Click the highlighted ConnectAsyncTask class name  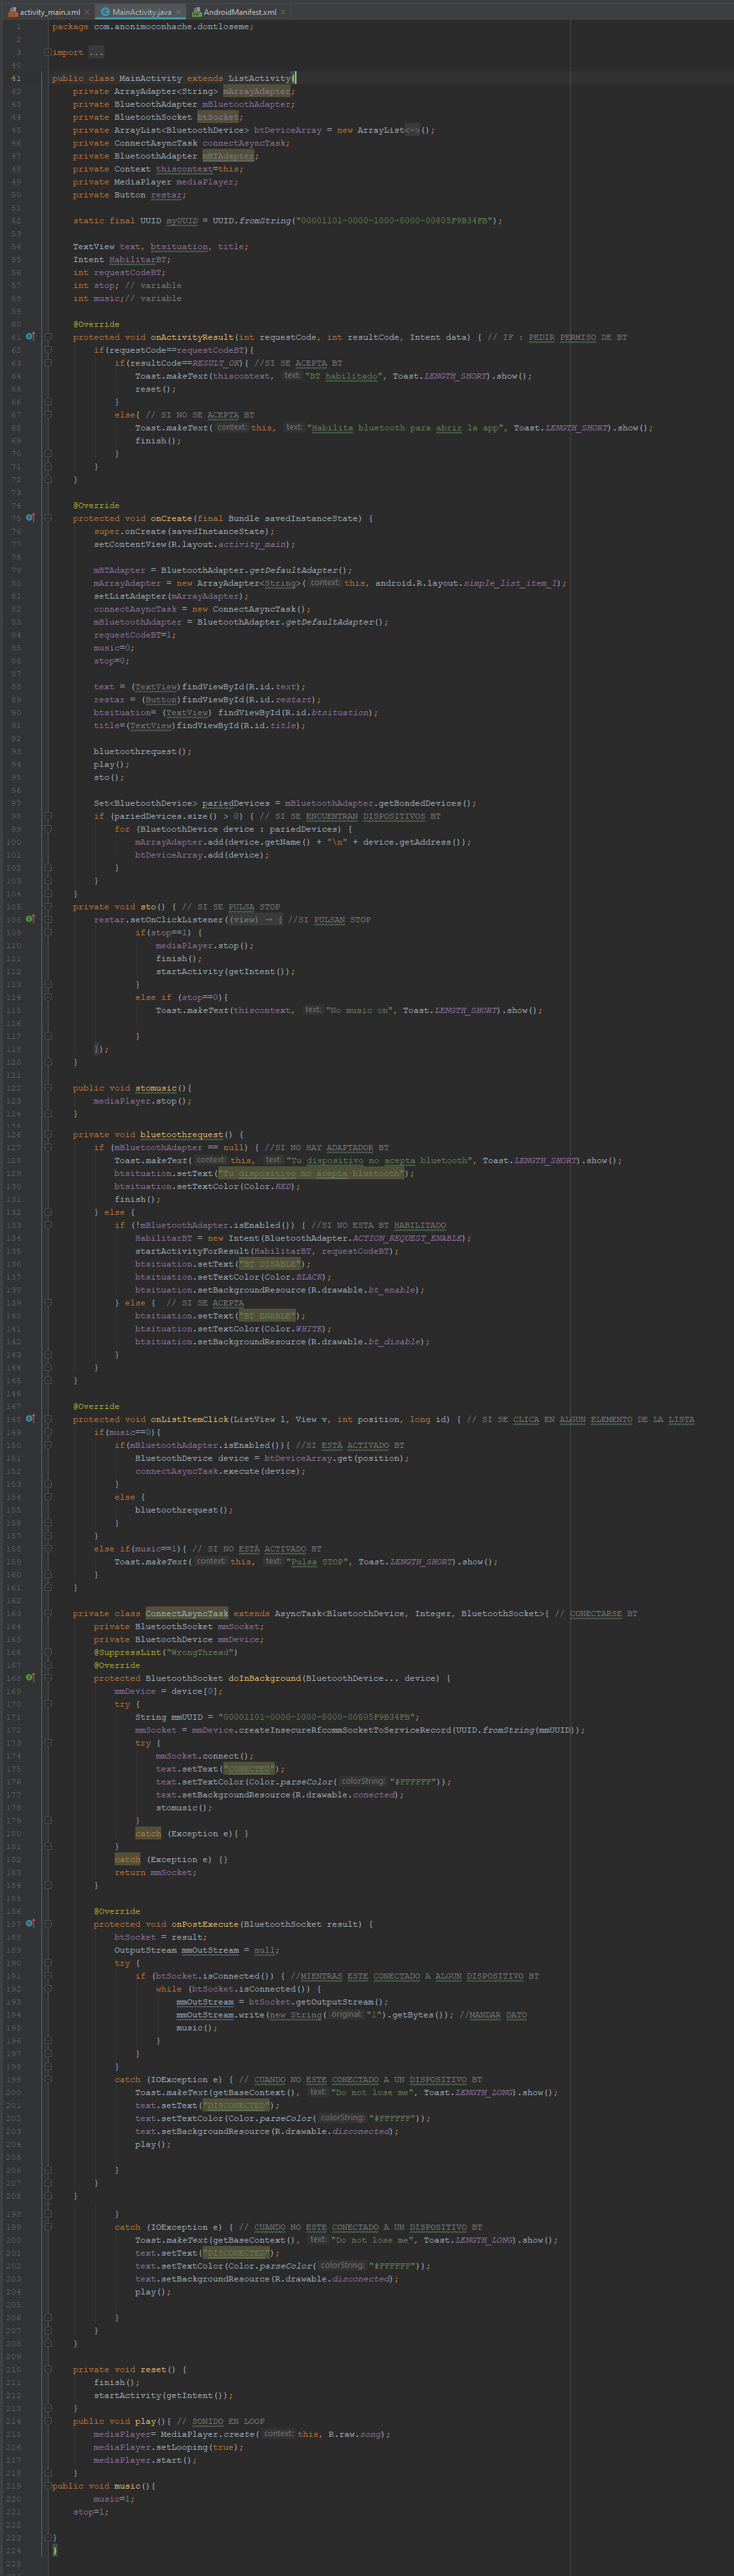point(187,1613)
